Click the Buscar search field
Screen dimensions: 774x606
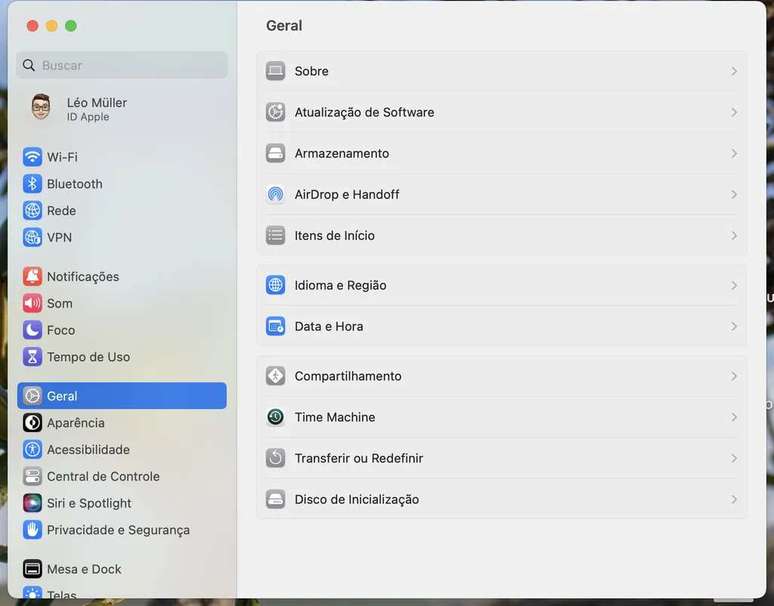[122, 65]
